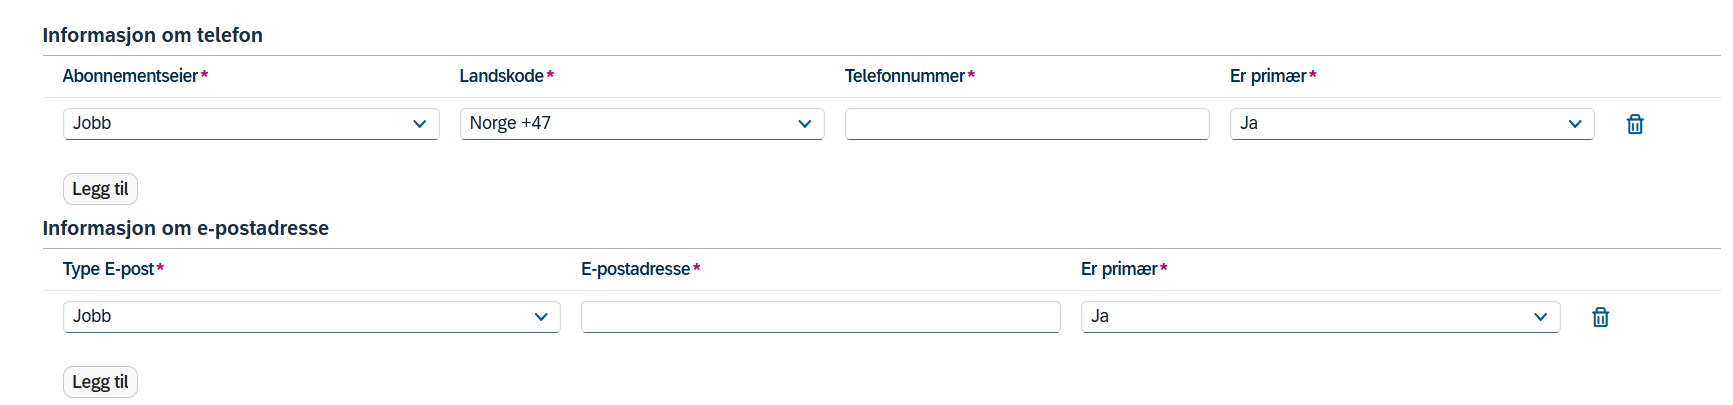
Task: Click chevron arrow of phone Er primær dropdown
Action: (x=1575, y=124)
